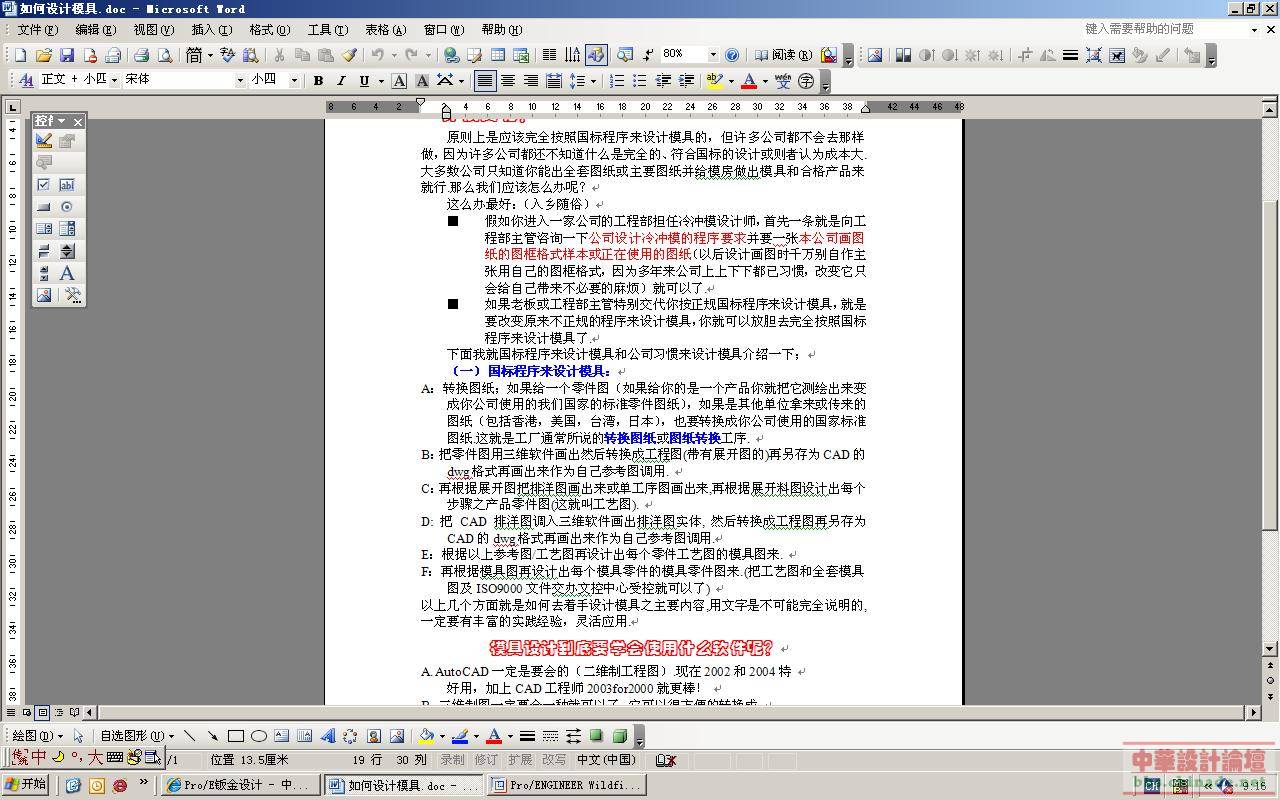Expand the line spacing dropdown arrow
The width and height of the screenshot is (1280, 800).
point(593,81)
